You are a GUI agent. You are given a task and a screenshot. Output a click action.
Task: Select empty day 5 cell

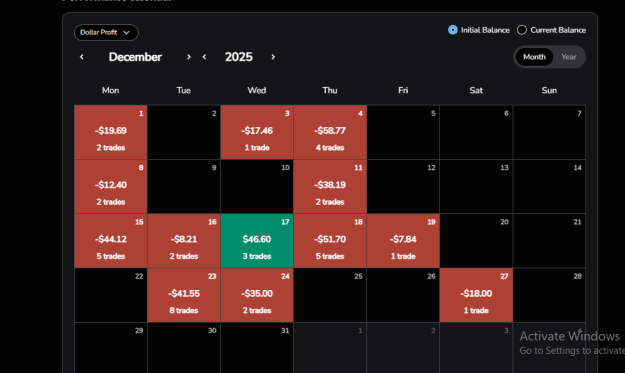(x=403, y=132)
